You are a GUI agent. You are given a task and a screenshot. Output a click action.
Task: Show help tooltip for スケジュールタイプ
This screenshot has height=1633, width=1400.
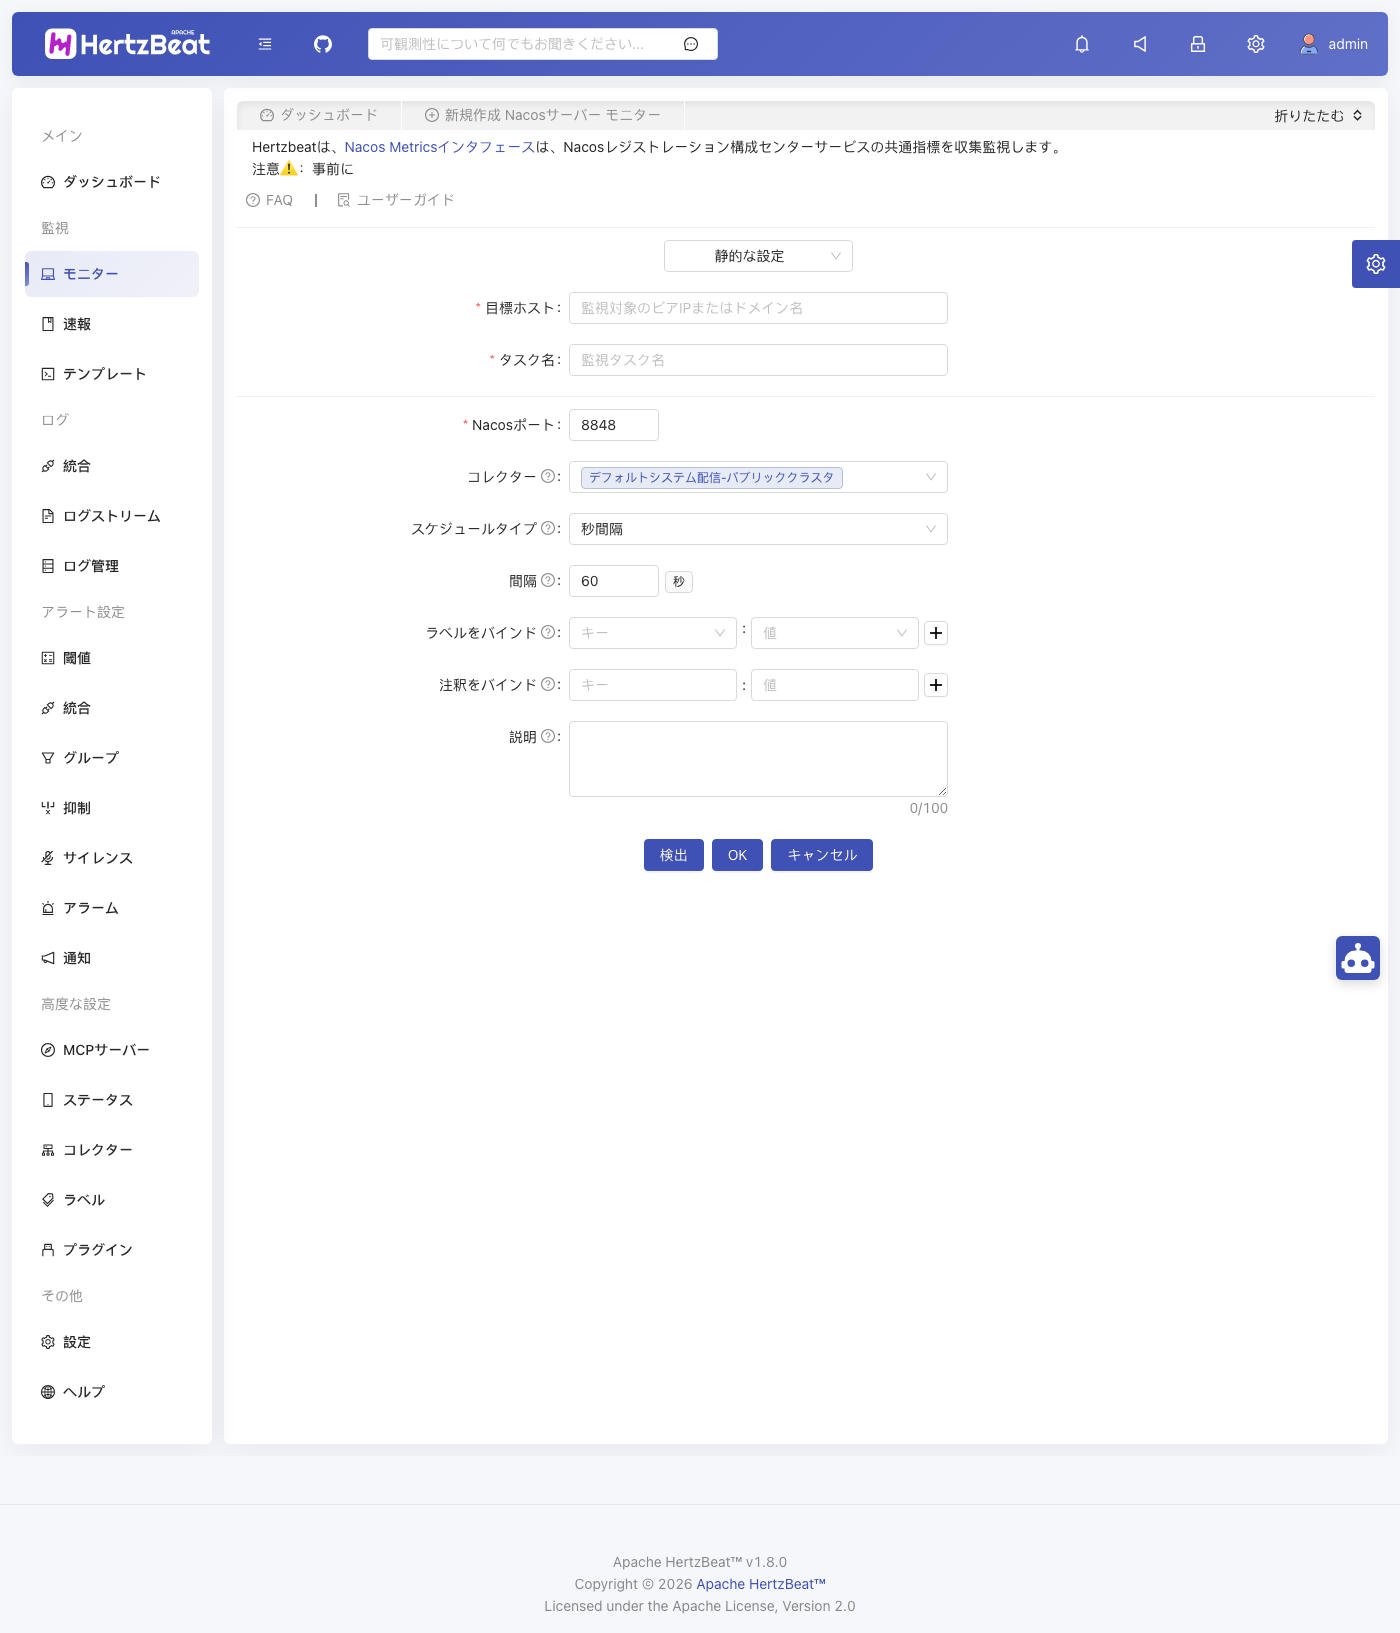coord(548,529)
